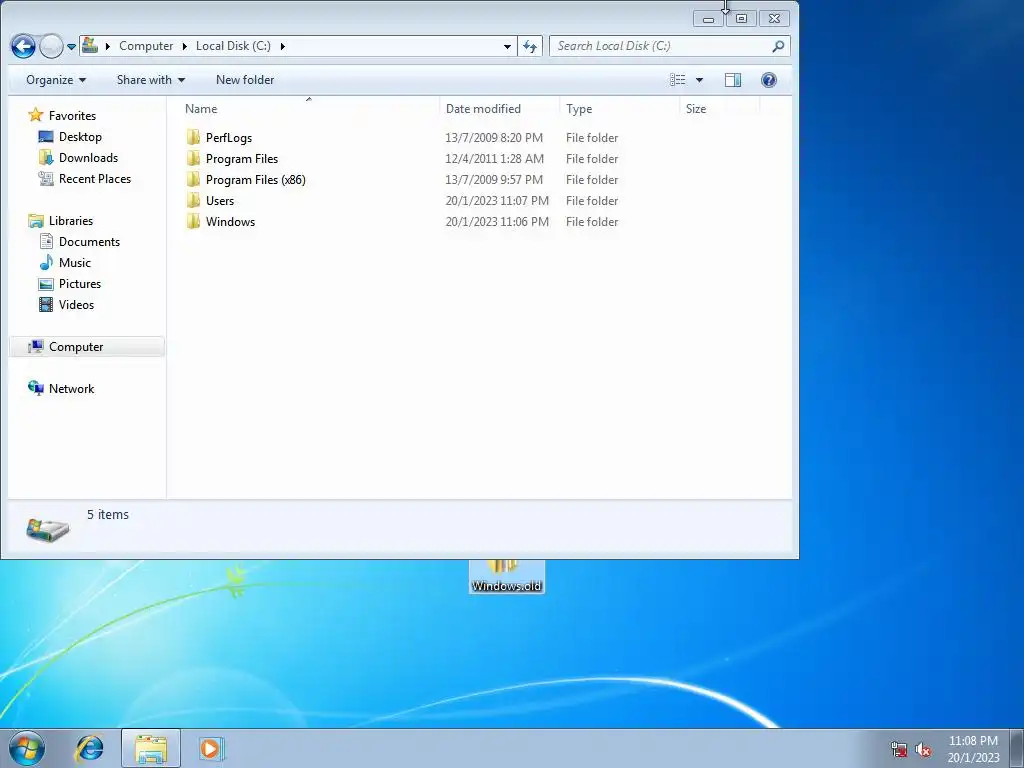Open the address bar history dropdown
This screenshot has width=1024, height=768.
pos(507,46)
